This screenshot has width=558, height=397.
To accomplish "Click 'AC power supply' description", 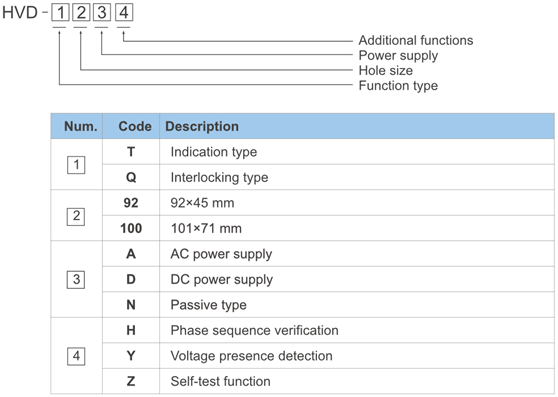I will coord(221,254).
